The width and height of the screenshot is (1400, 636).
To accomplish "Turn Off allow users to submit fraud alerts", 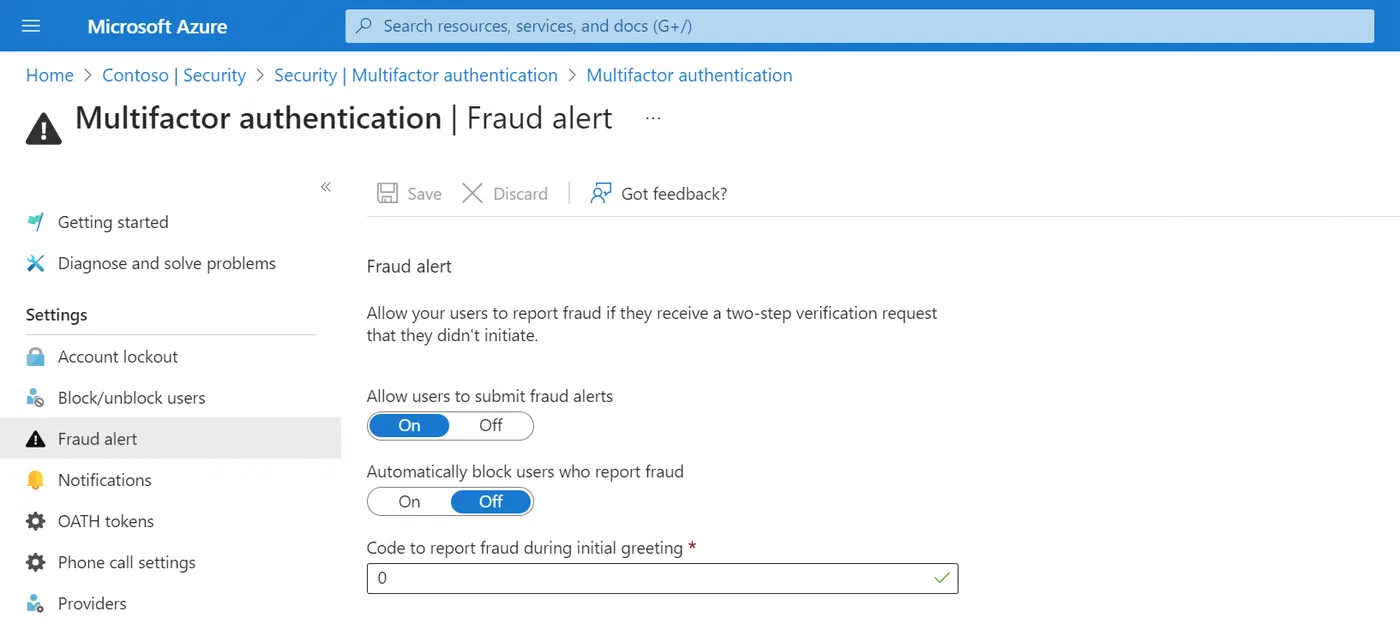I will pyautogui.click(x=491, y=425).
